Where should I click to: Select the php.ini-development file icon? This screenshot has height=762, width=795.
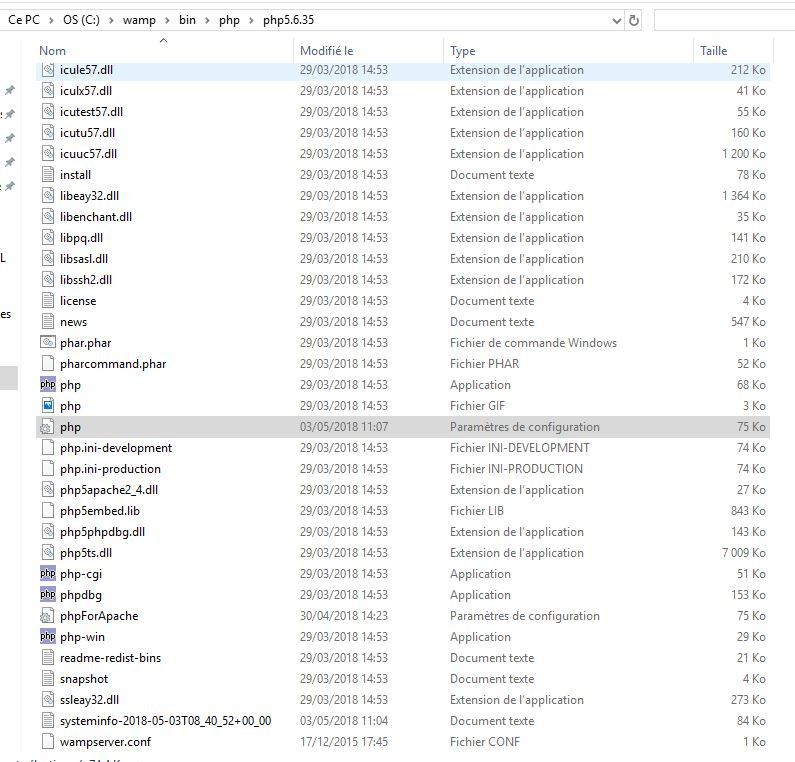tap(48, 448)
